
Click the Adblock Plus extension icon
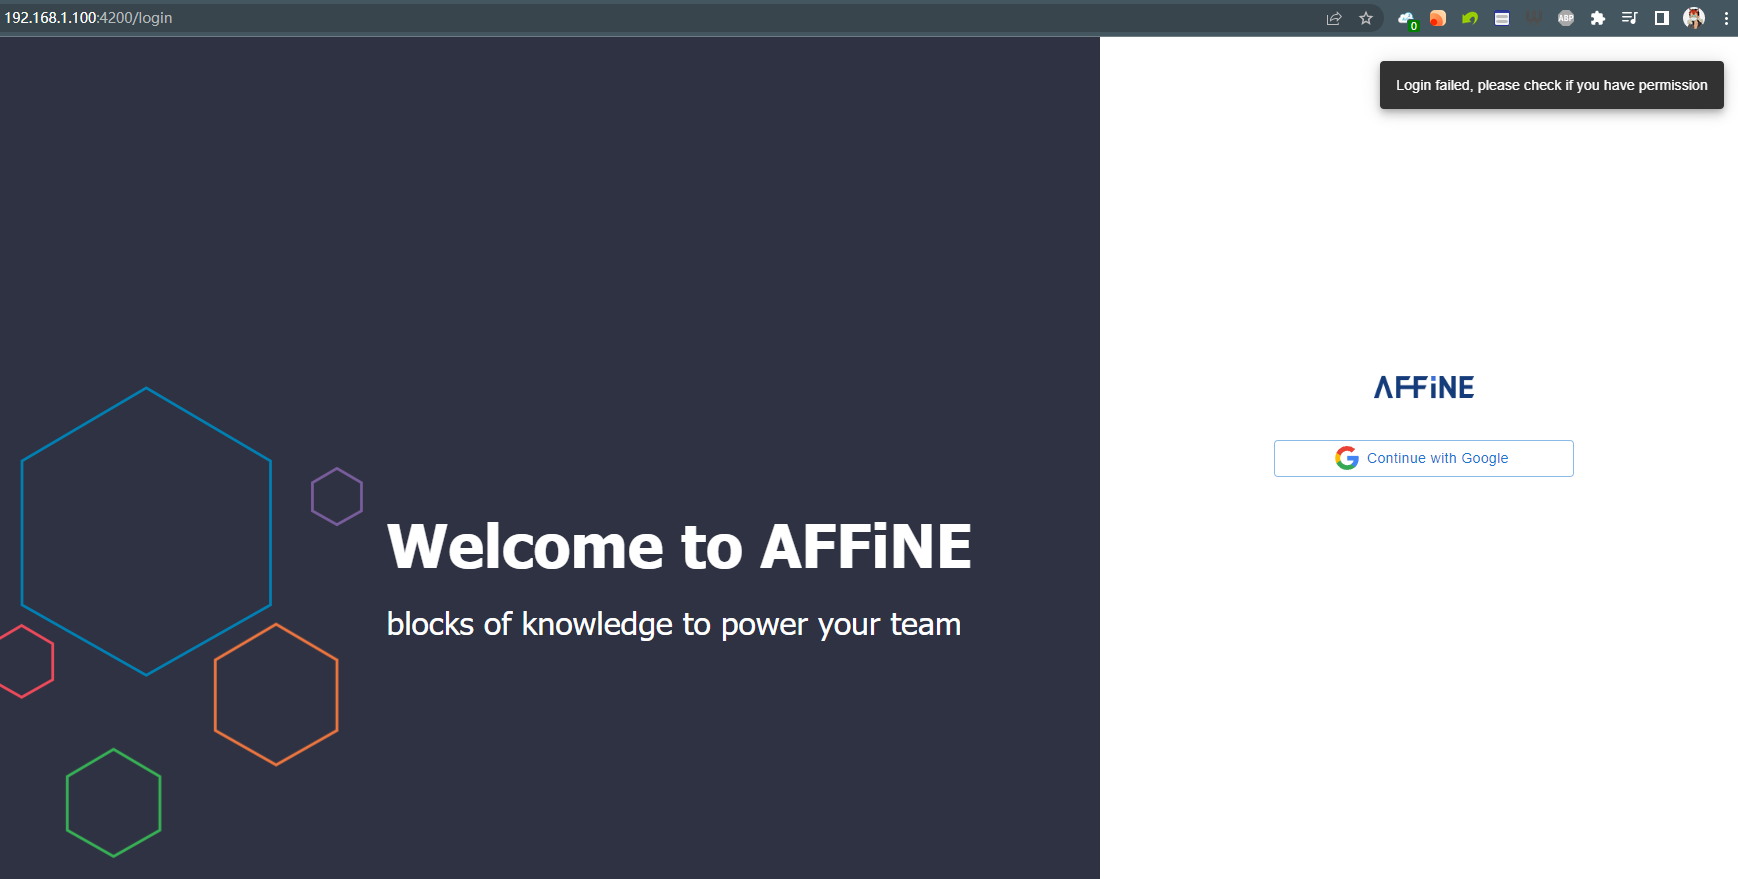(1566, 18)
